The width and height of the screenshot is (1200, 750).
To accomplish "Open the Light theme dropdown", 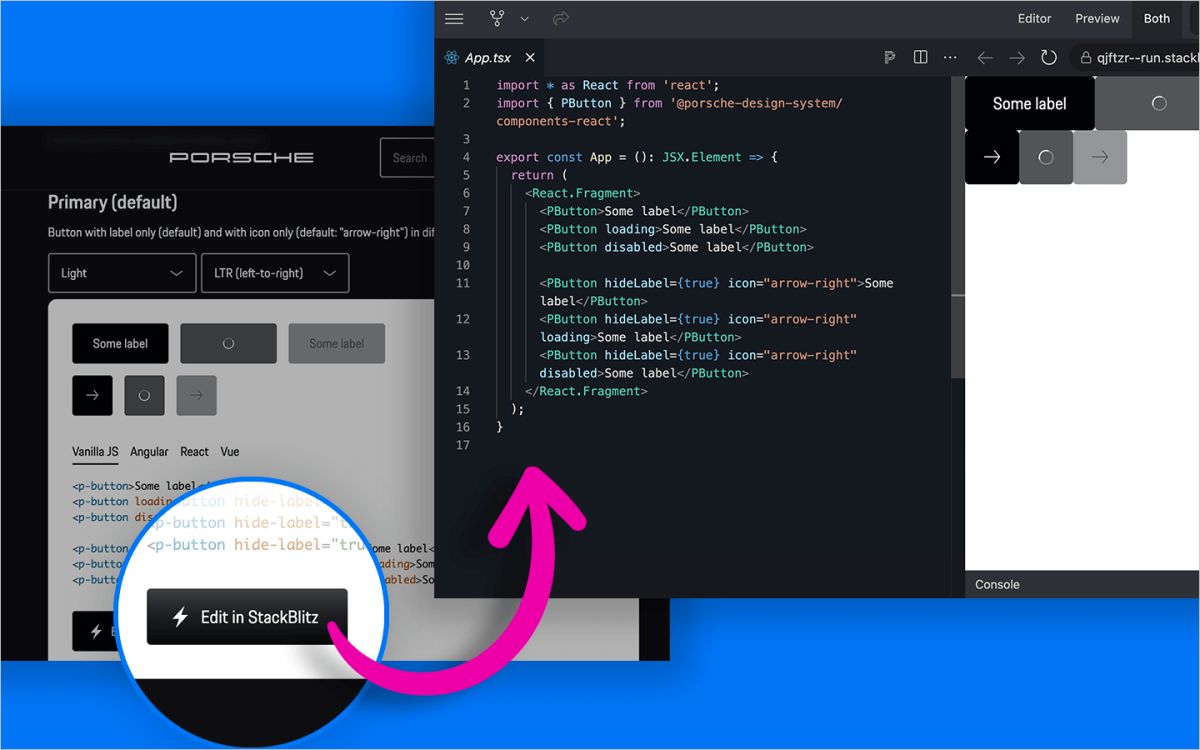I will [122, 273].
